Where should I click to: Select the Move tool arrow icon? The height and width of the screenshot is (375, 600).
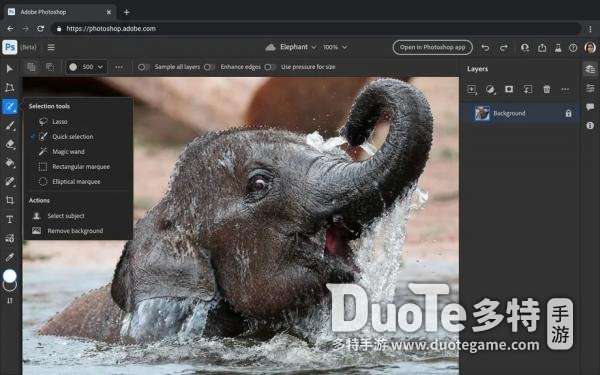coord(10,68)
